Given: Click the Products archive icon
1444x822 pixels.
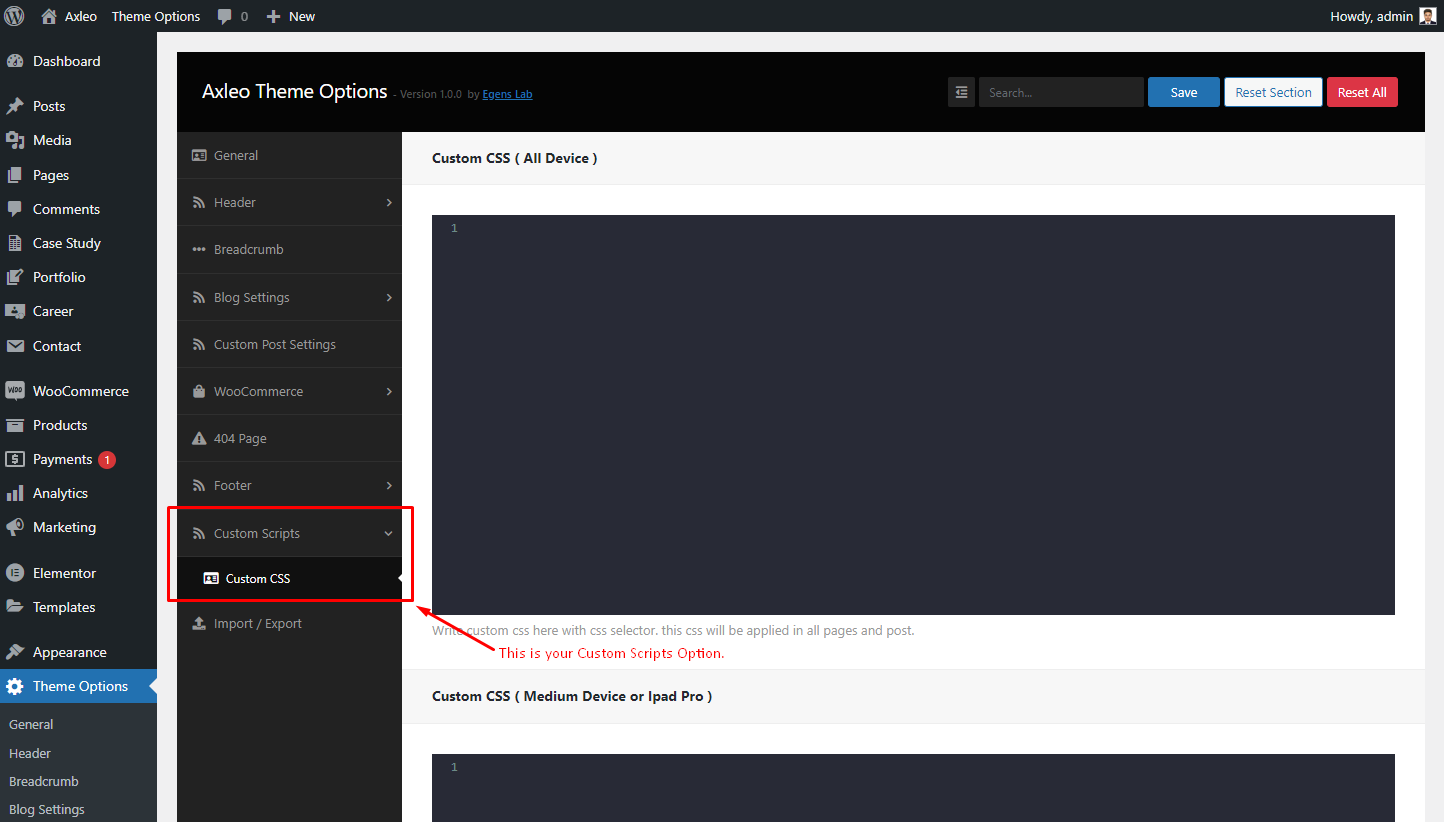Looking at the screenshot, I should (15, 425).
